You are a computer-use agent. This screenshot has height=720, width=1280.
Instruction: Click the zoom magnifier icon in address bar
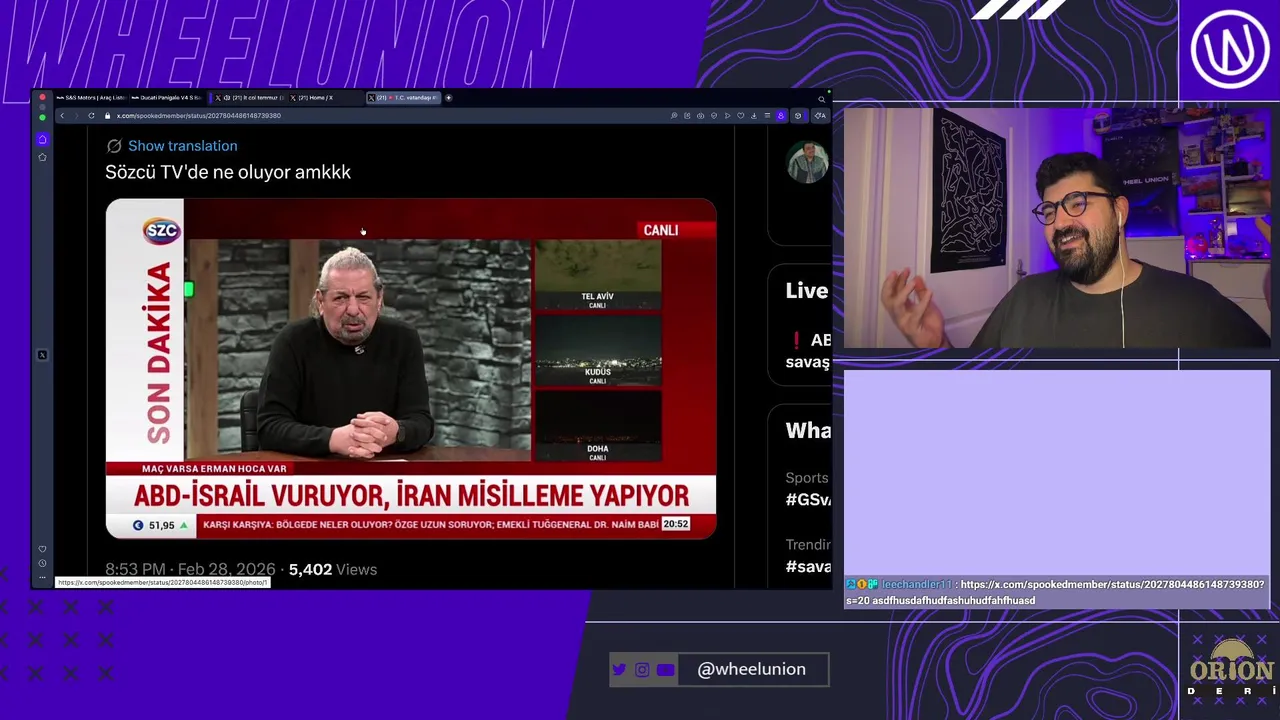674,116
